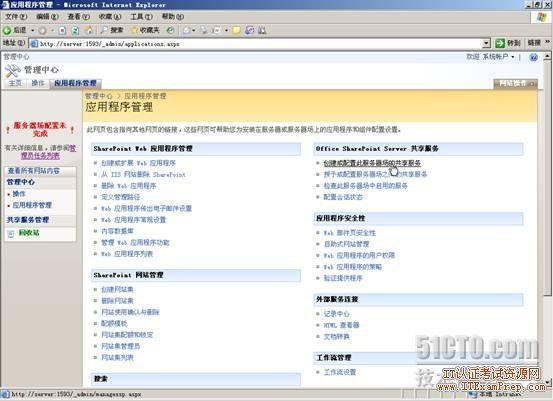Click 查看所有网站内容 in the sidebar
This screenshot has width=553, height=401.
pos(34,171)
